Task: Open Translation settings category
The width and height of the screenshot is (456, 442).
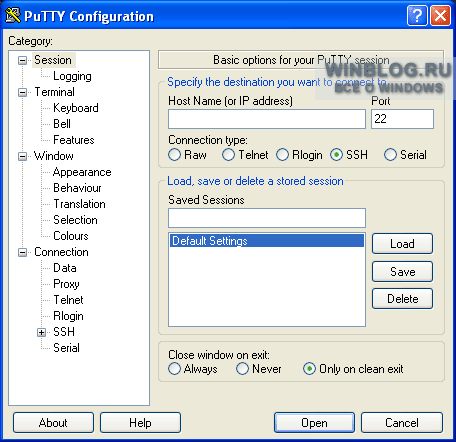Action: [x=79, y=204]
